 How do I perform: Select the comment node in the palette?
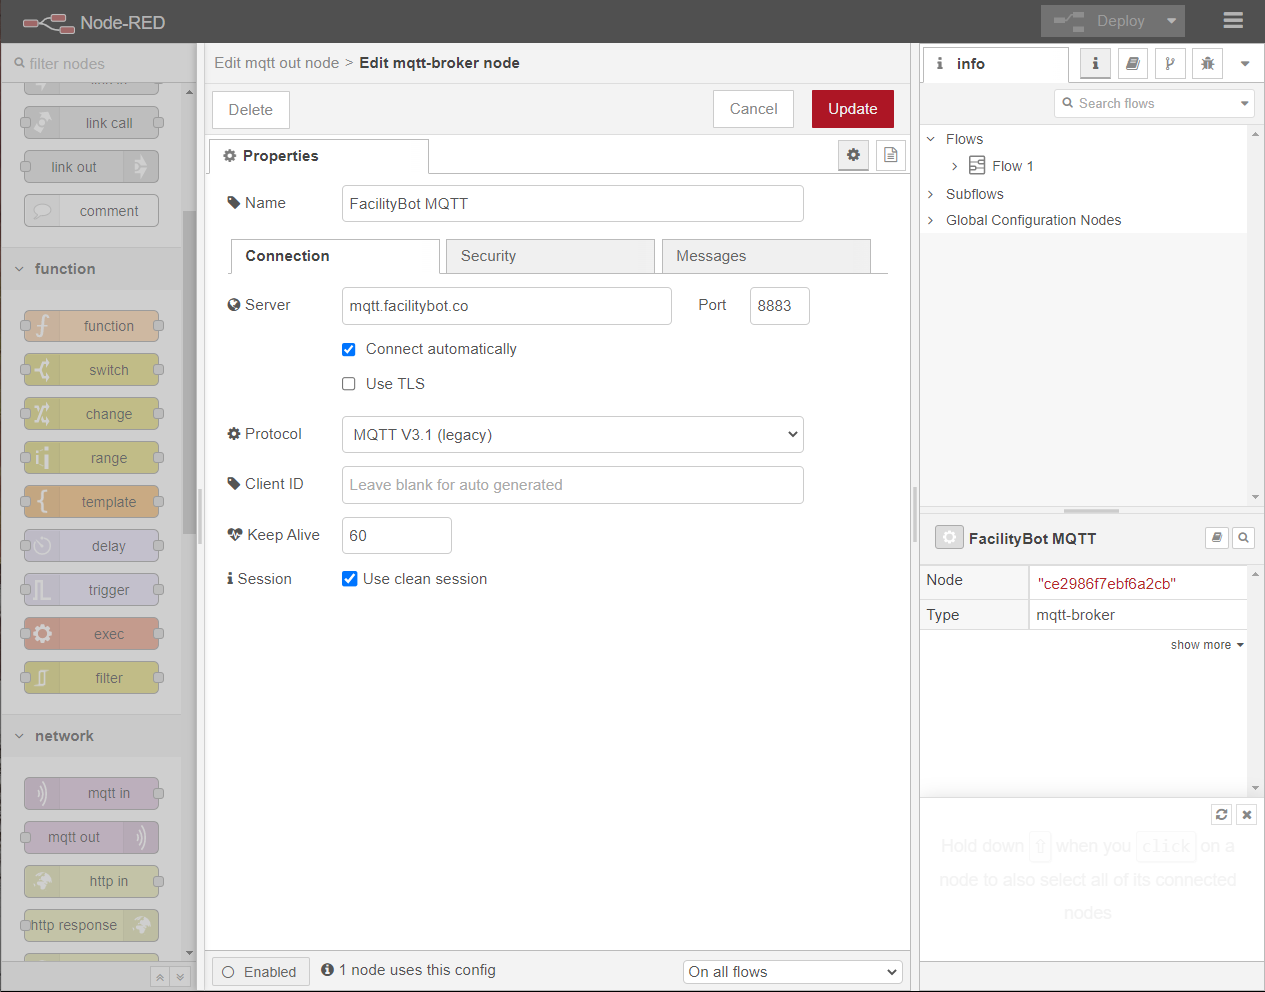pos(92,211)
